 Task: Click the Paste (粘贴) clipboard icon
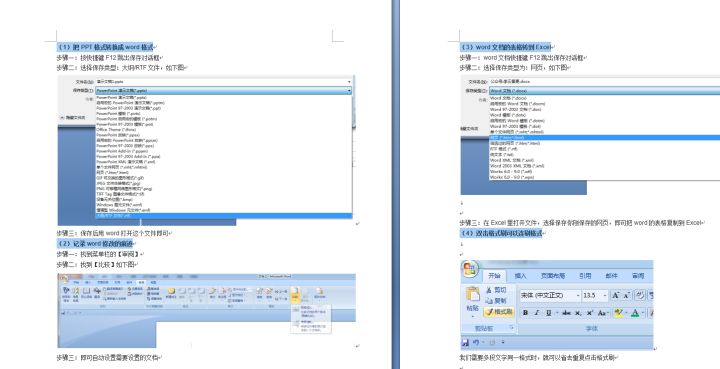click(472, 294)
